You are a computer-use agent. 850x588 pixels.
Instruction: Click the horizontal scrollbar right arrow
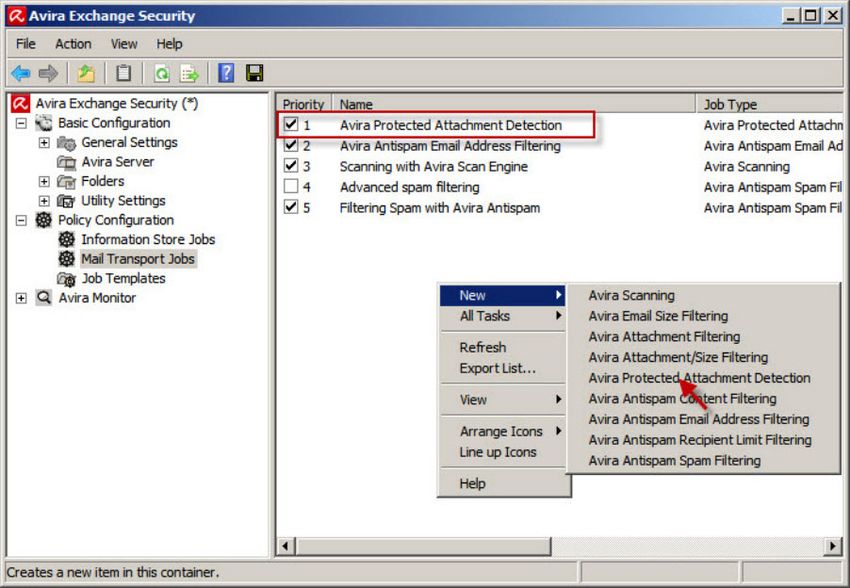pyautogui.click(x=832, y=546)
